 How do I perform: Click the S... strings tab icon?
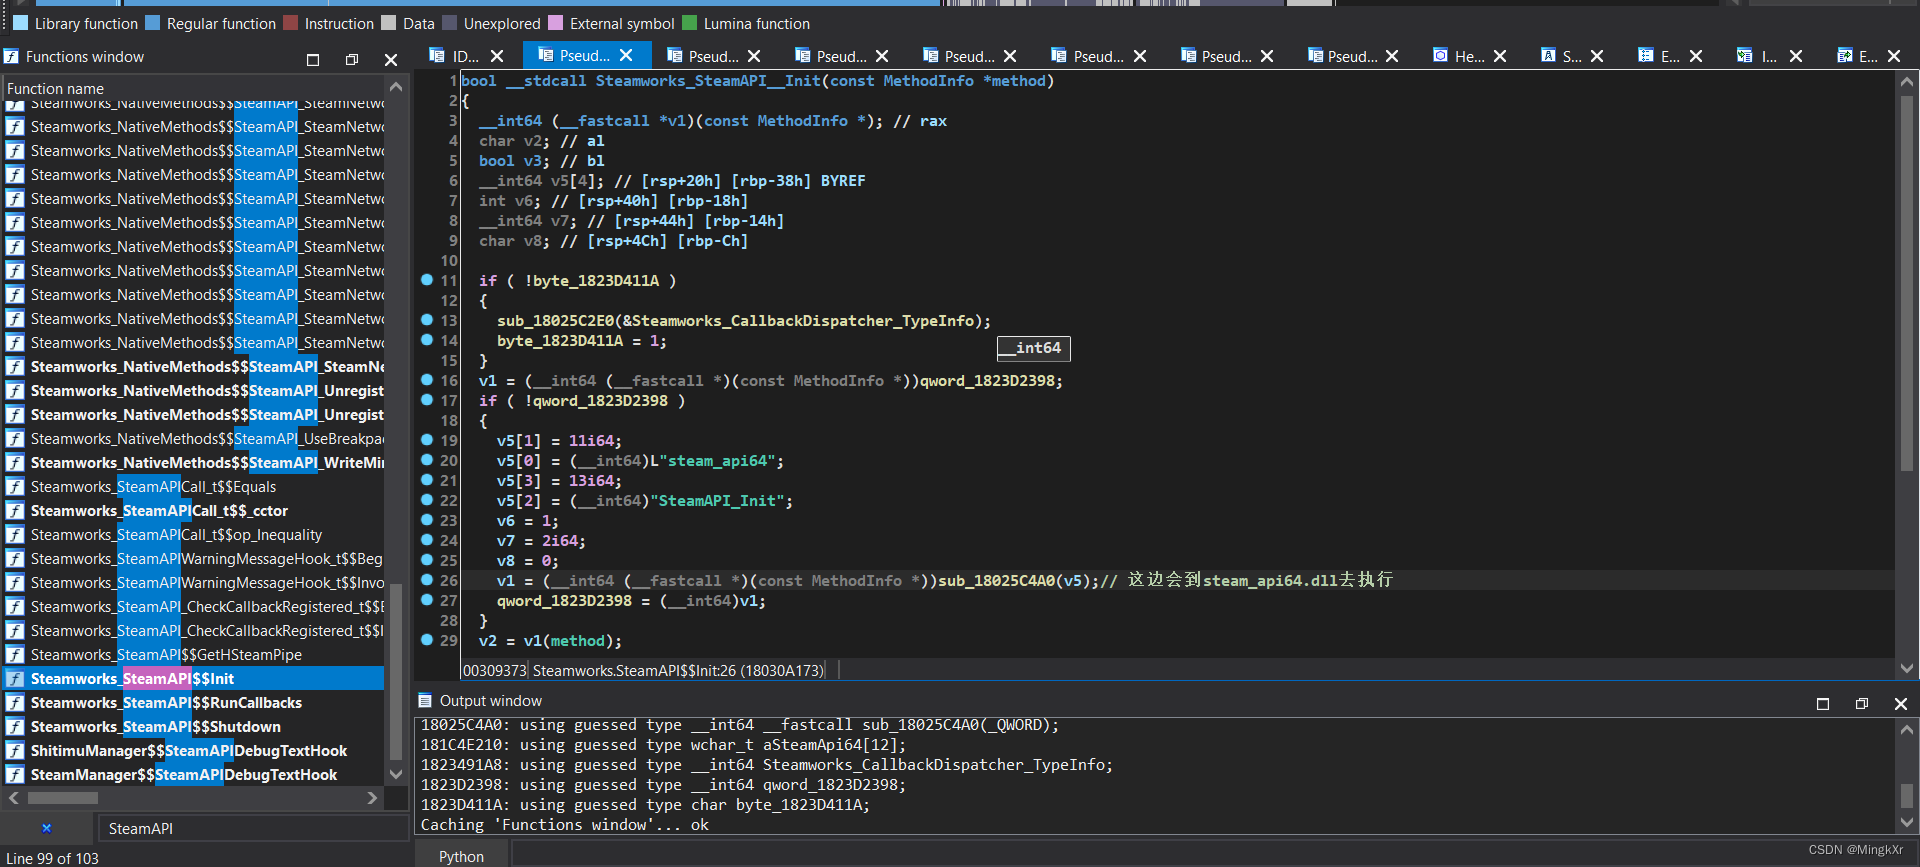pos(1548,55)
